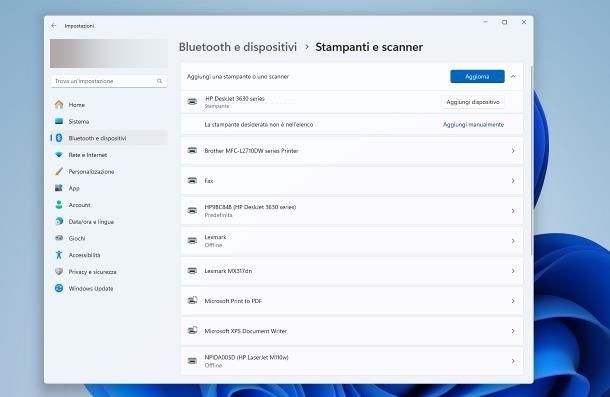Image resolution: width=610 pixels, height=397 pixels.
Task: Click the Accessibilità figure icon
Action: 59,255
